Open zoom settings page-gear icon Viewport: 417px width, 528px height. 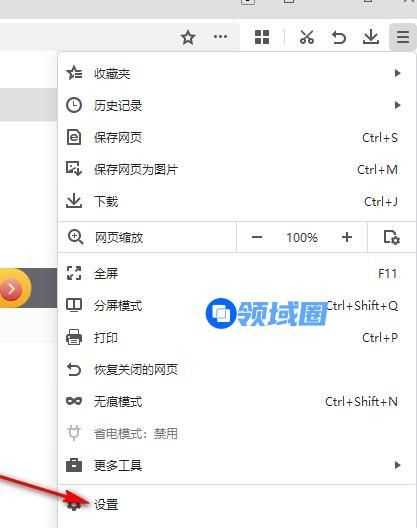click(392, 237)
